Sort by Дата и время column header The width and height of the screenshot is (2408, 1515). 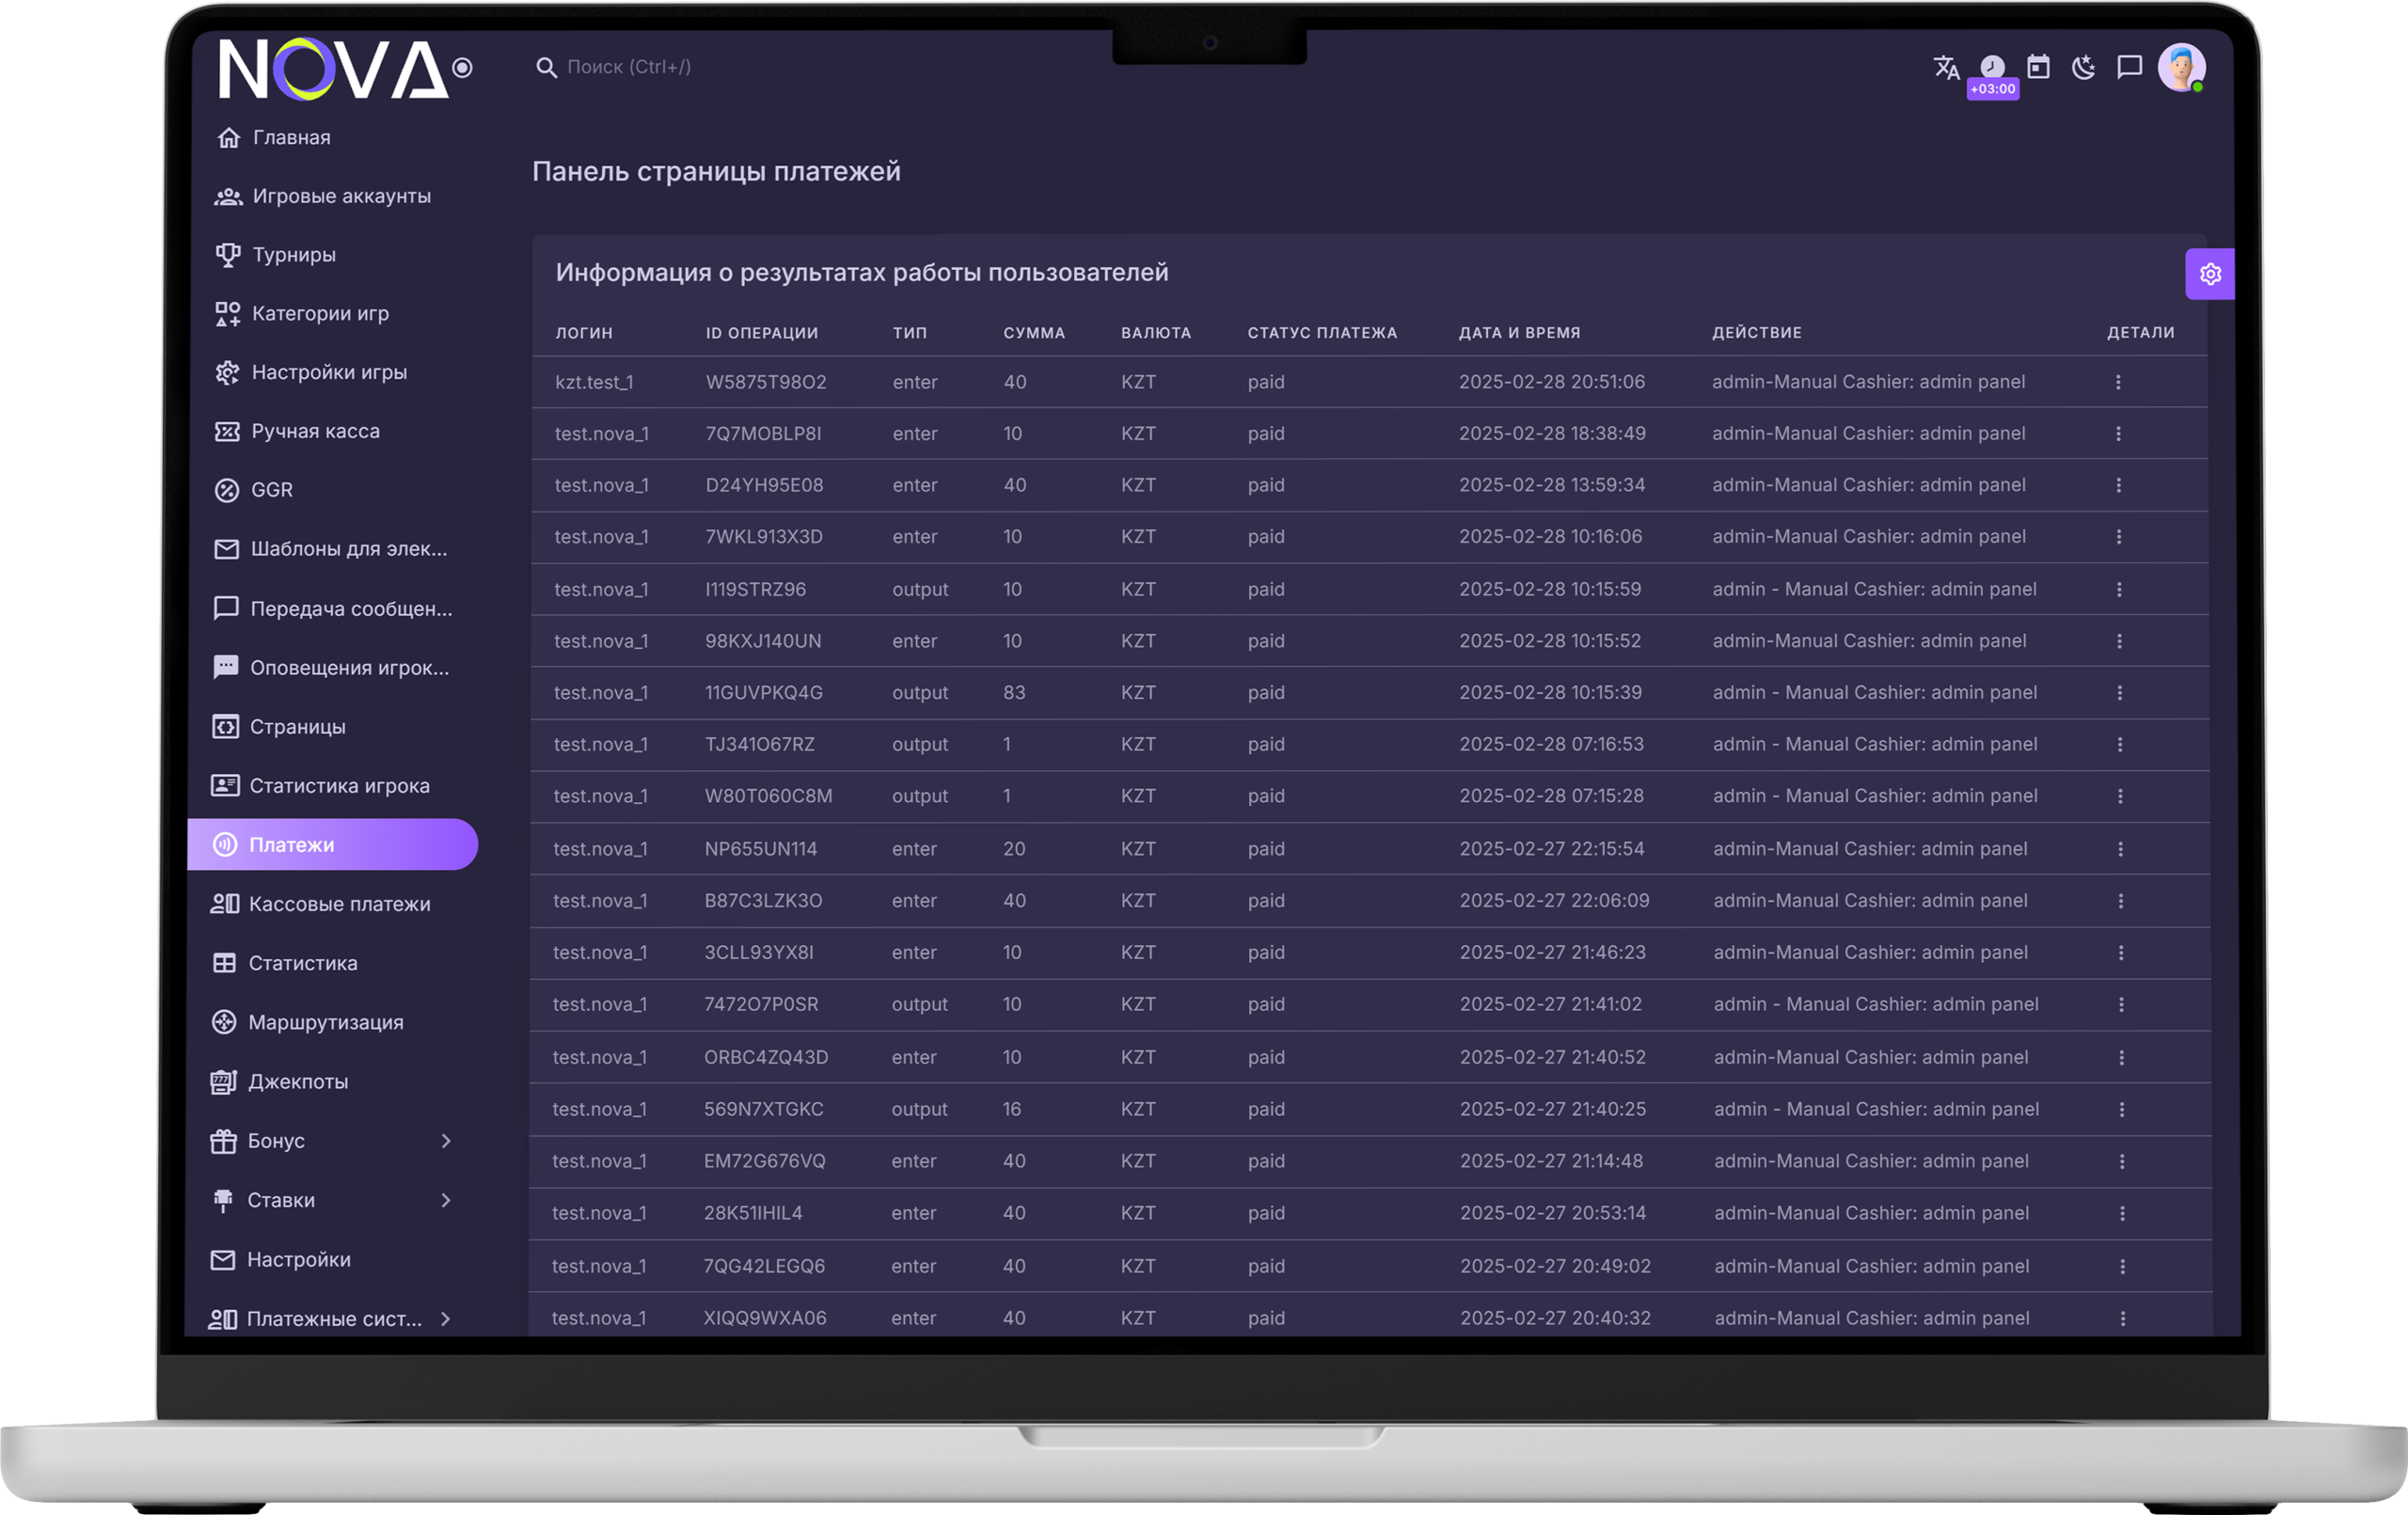pyautogui.click(x=1519, y=333)
